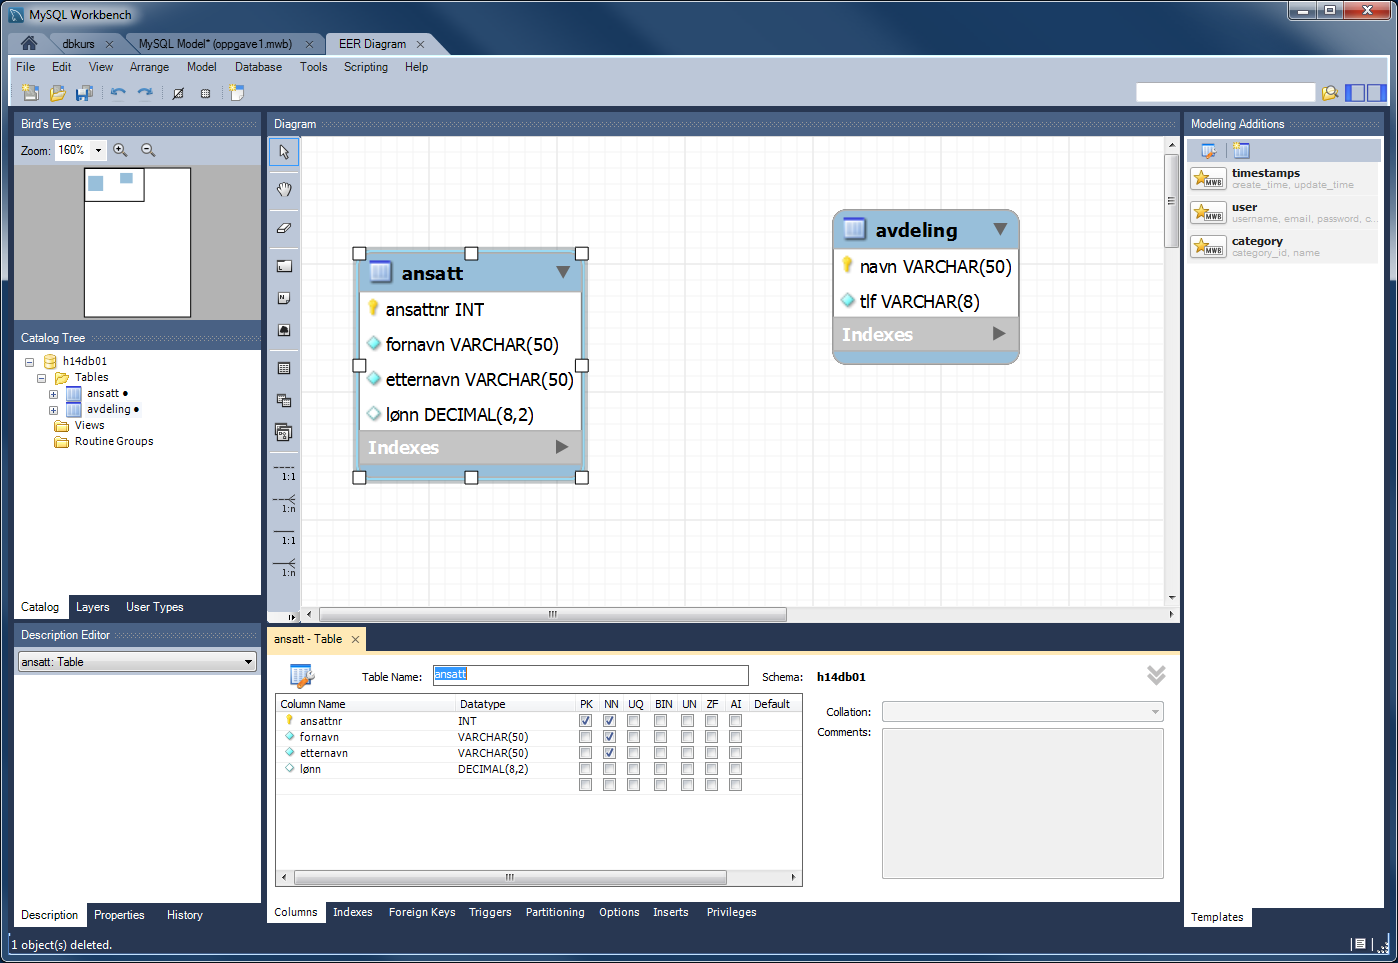Viewport: 1398px width, 963px height.
Task: Select 1:n non-identifying relationship tool
Action: 284,503
